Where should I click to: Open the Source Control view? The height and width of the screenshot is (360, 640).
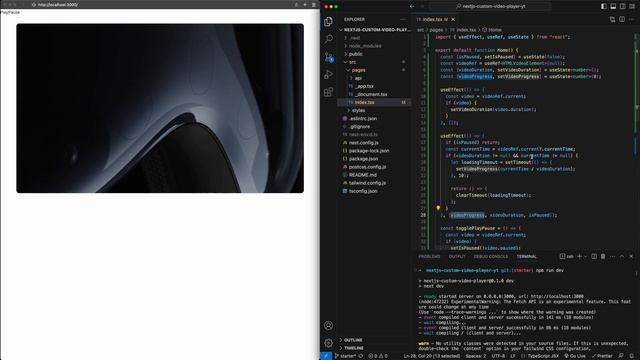(329, 57)
